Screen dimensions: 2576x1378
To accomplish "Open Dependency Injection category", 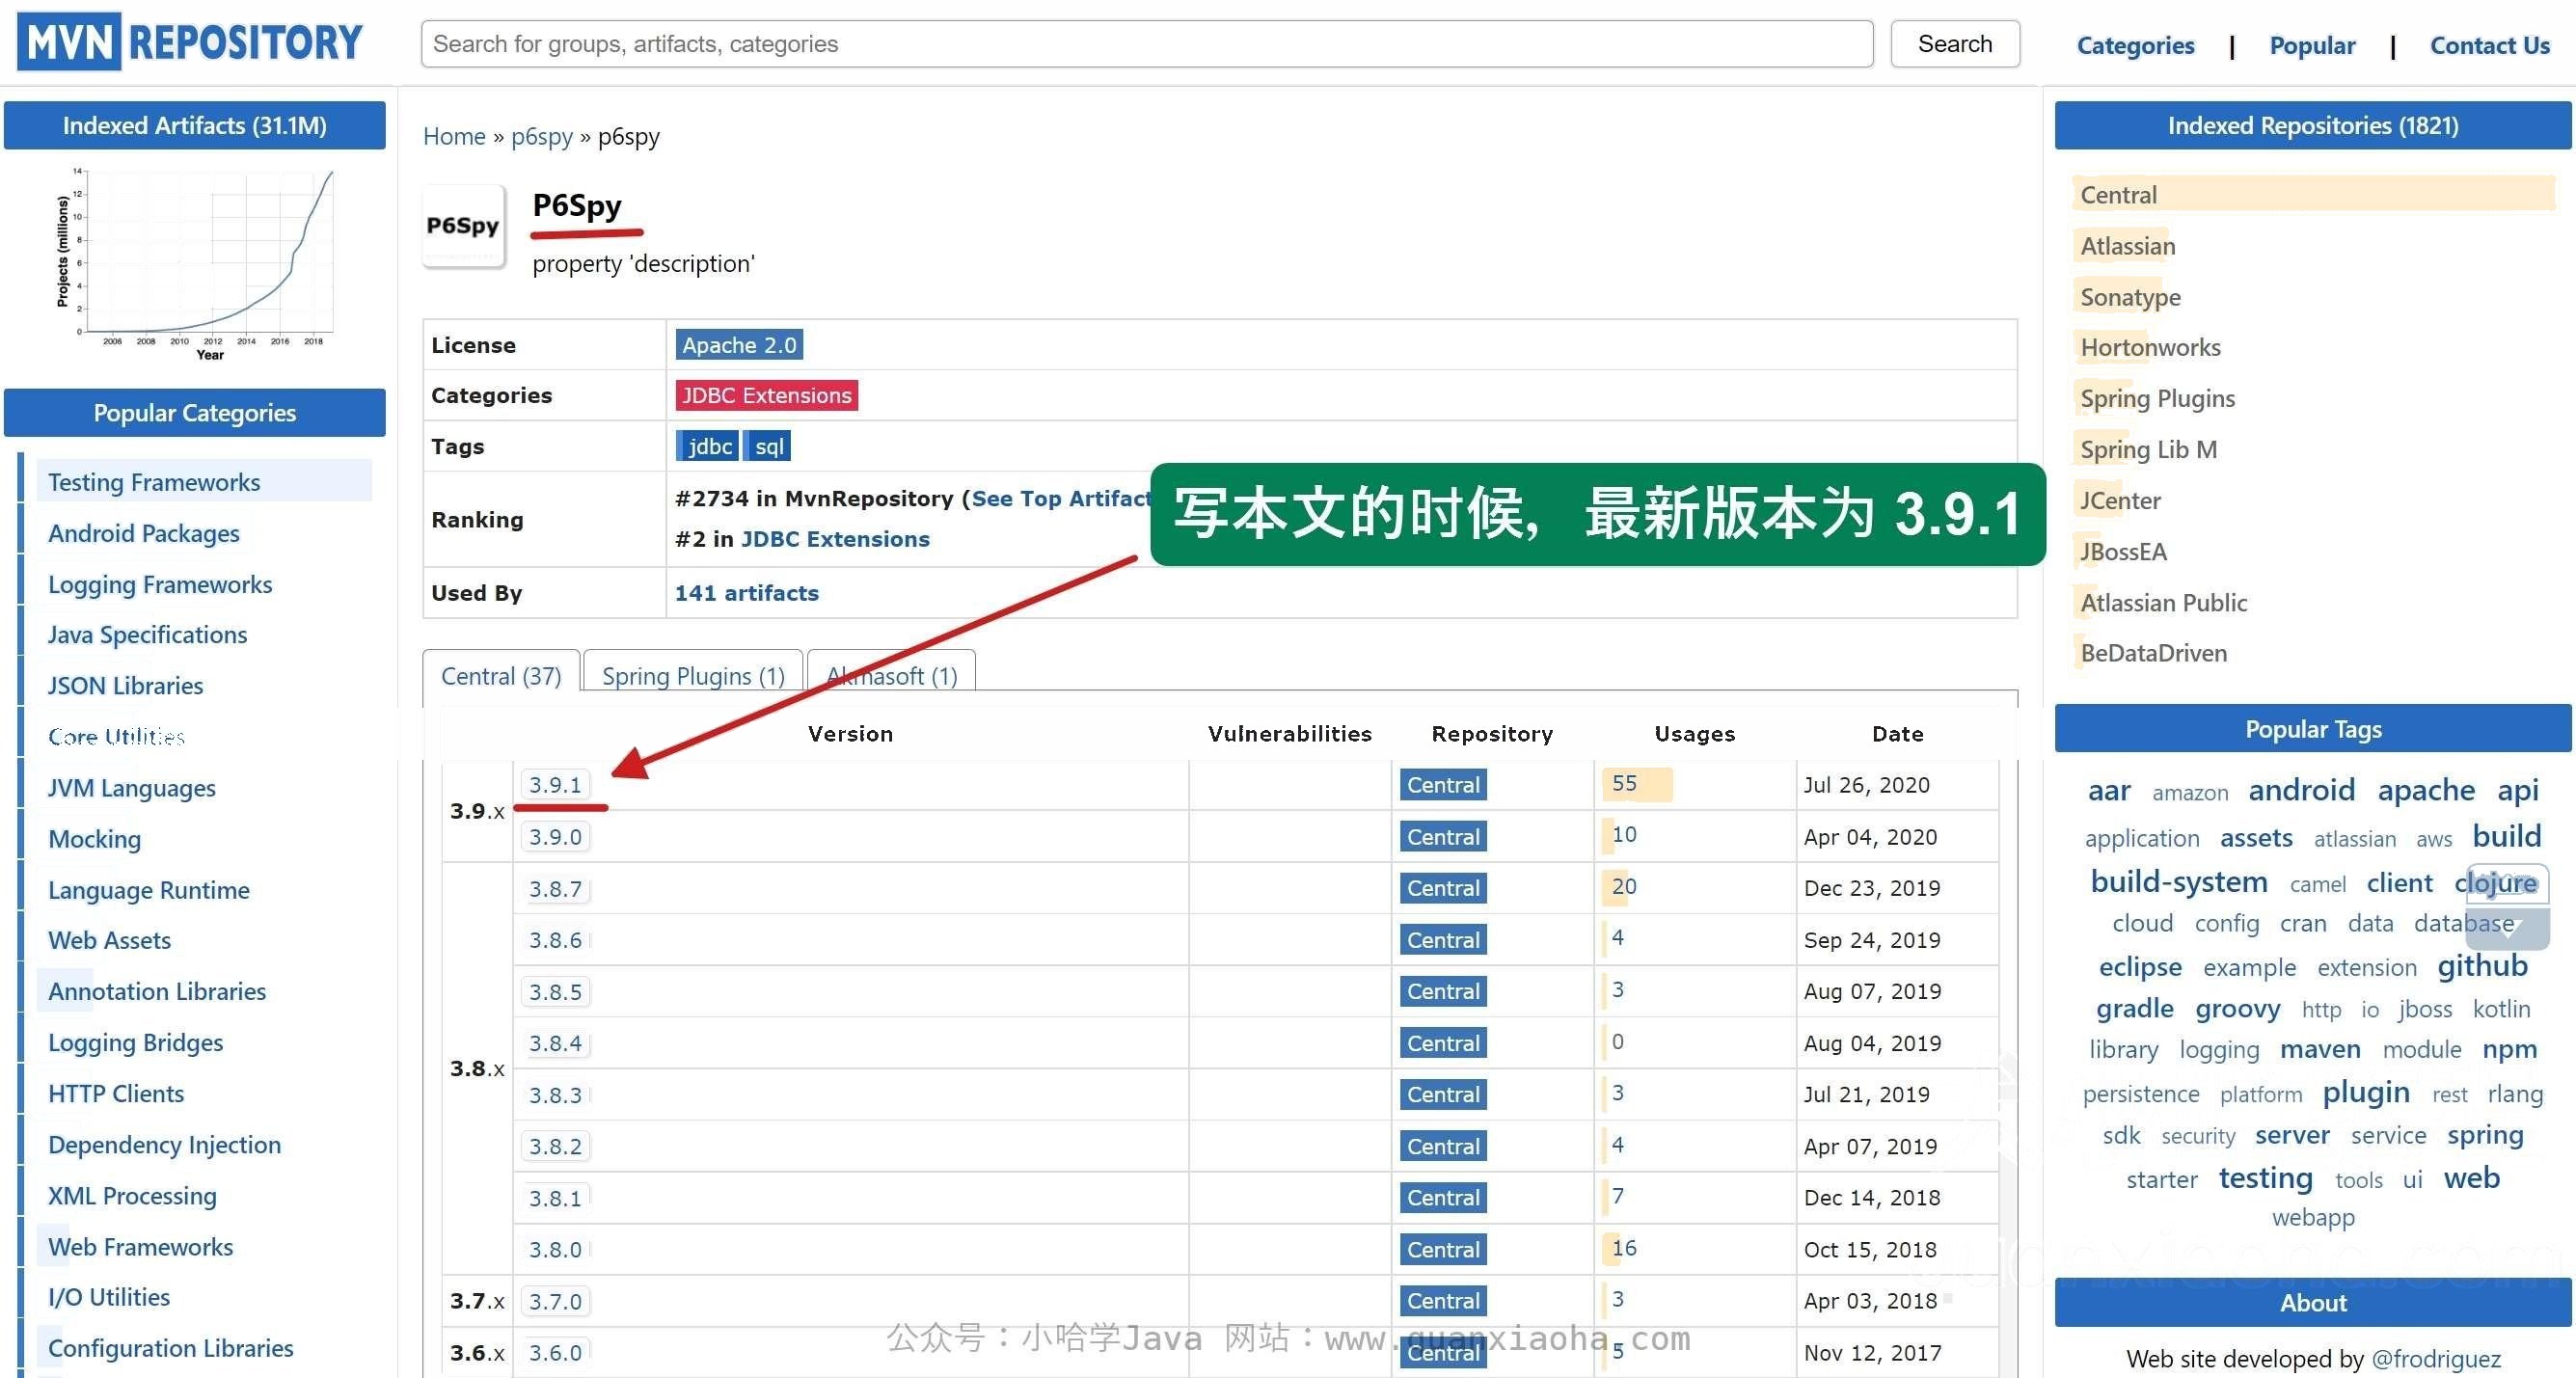I will pos(164,1145).
